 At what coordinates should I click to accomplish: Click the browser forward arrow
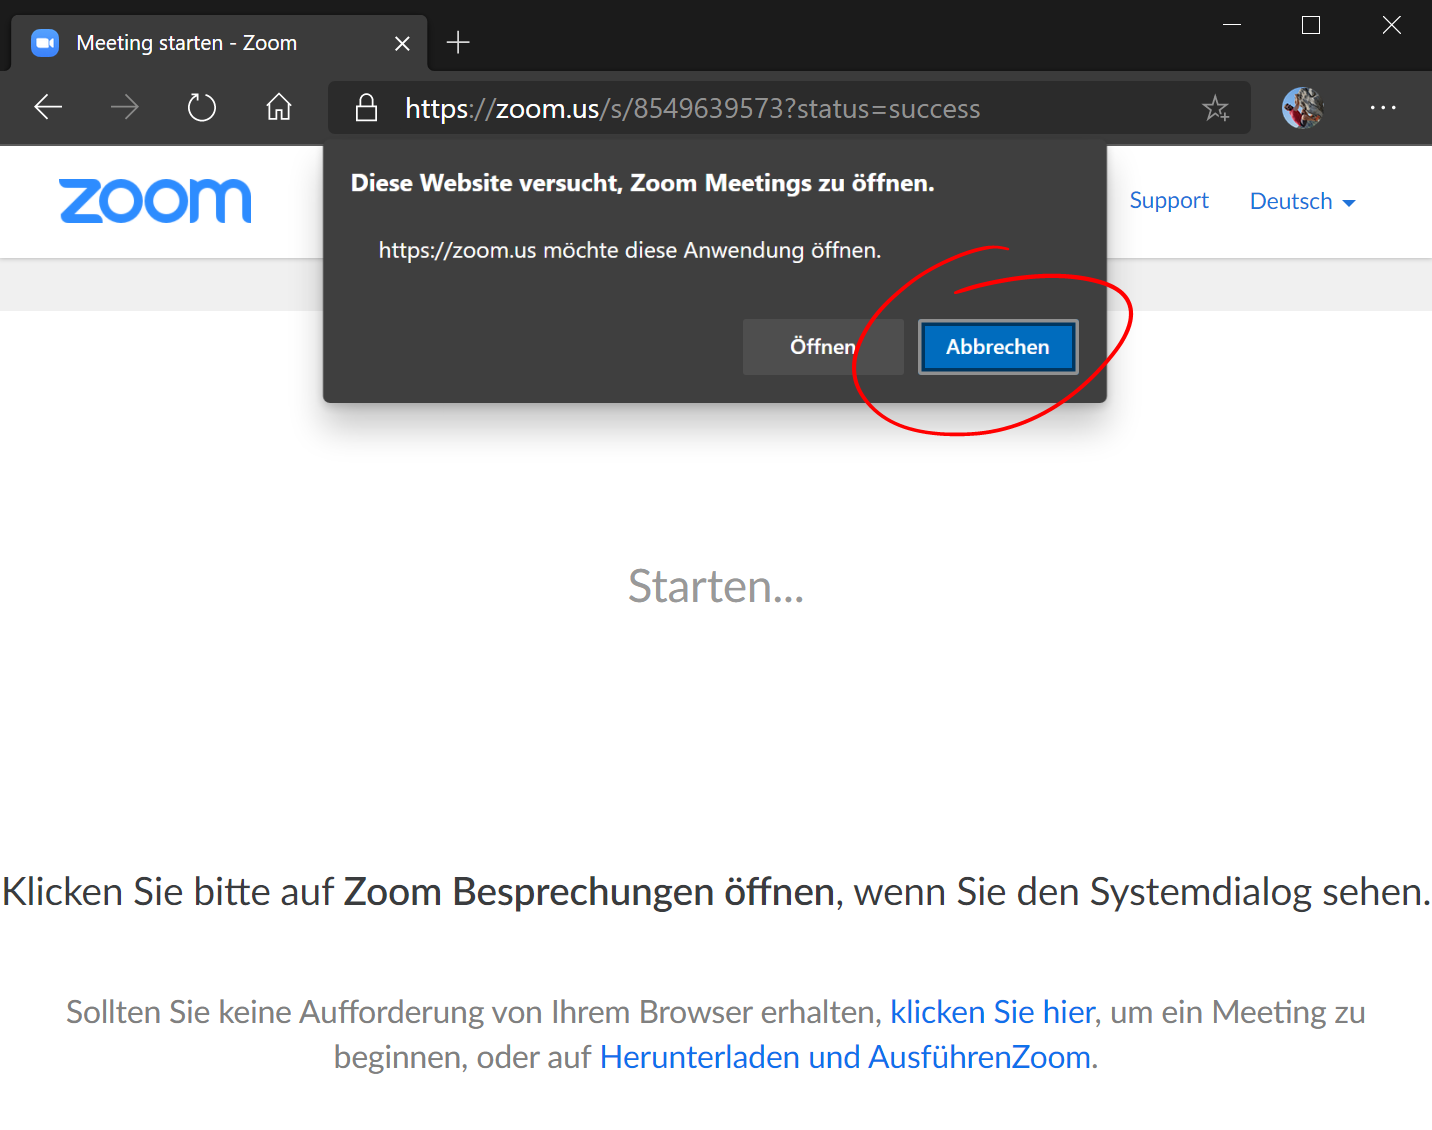125,107
